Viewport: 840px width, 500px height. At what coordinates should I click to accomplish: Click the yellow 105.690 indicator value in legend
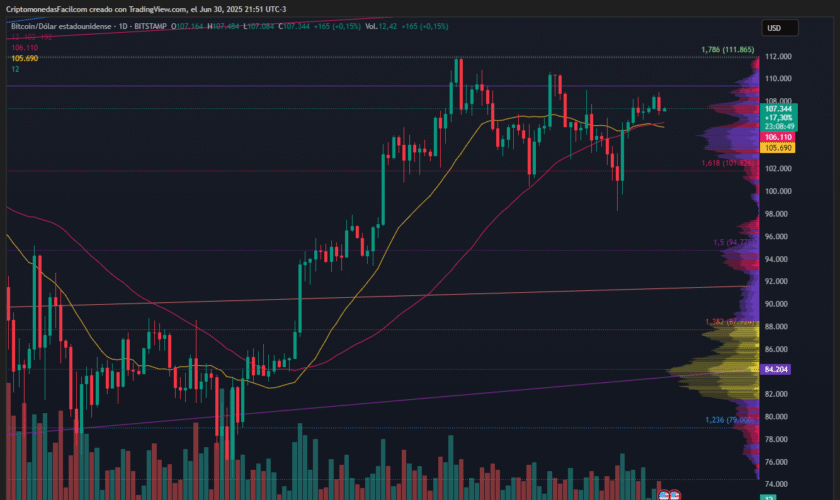25,58
